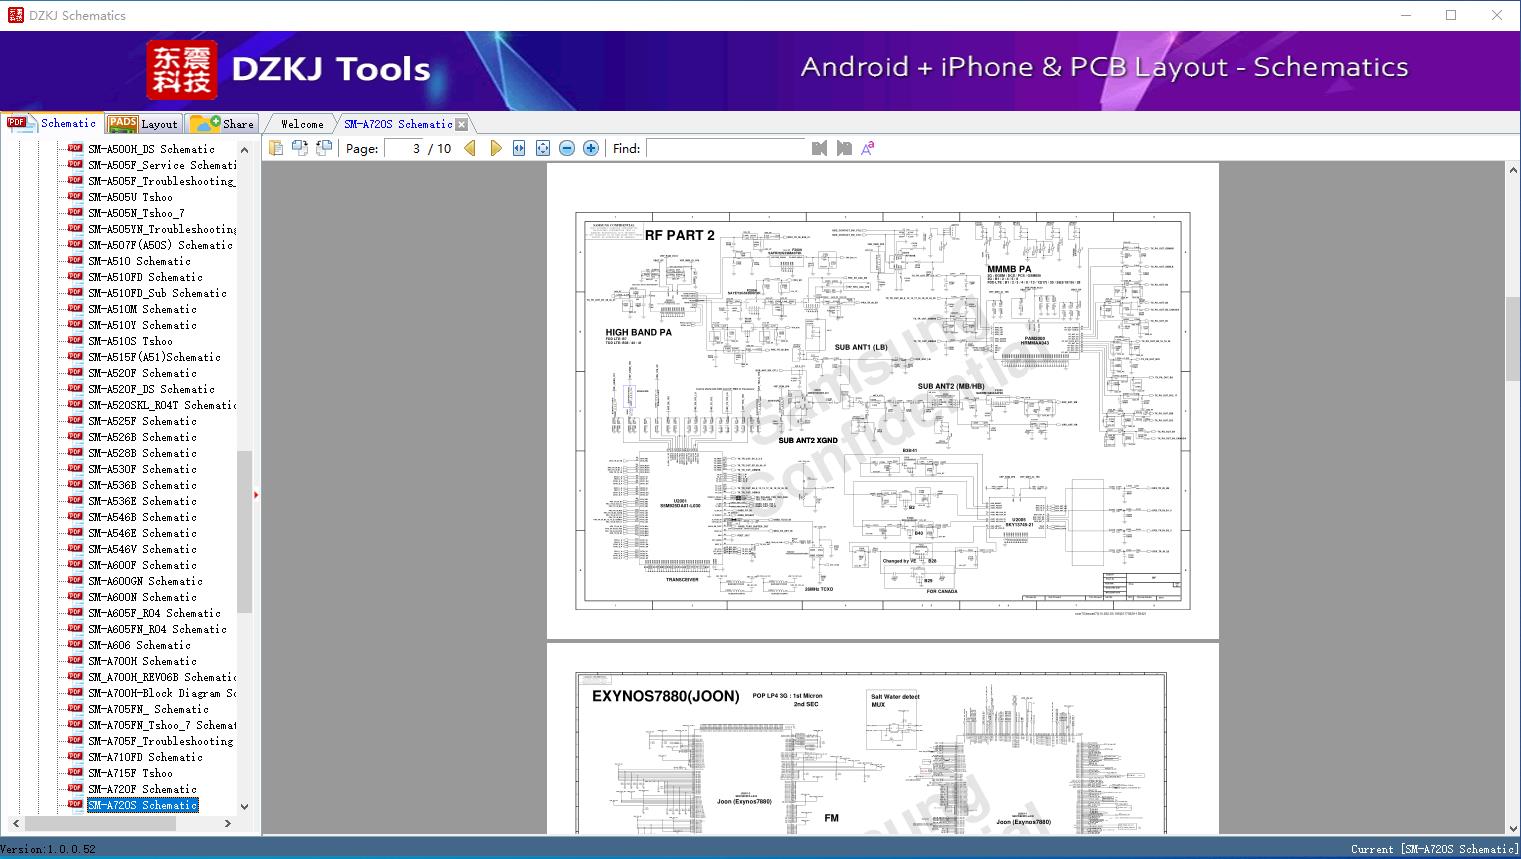1521x859 pixels.
Task: Click inside the Find text field
Action: pyautogui.click(x=725, y=148)
